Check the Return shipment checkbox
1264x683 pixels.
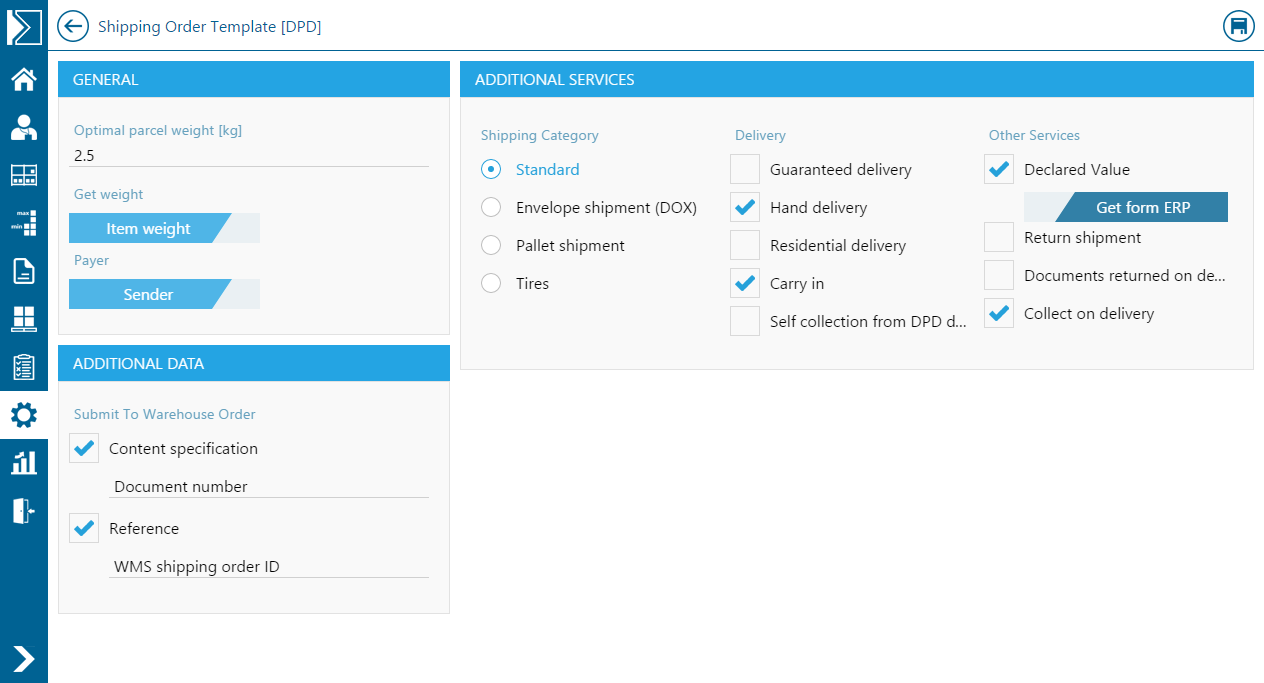(x=999, y=238)
